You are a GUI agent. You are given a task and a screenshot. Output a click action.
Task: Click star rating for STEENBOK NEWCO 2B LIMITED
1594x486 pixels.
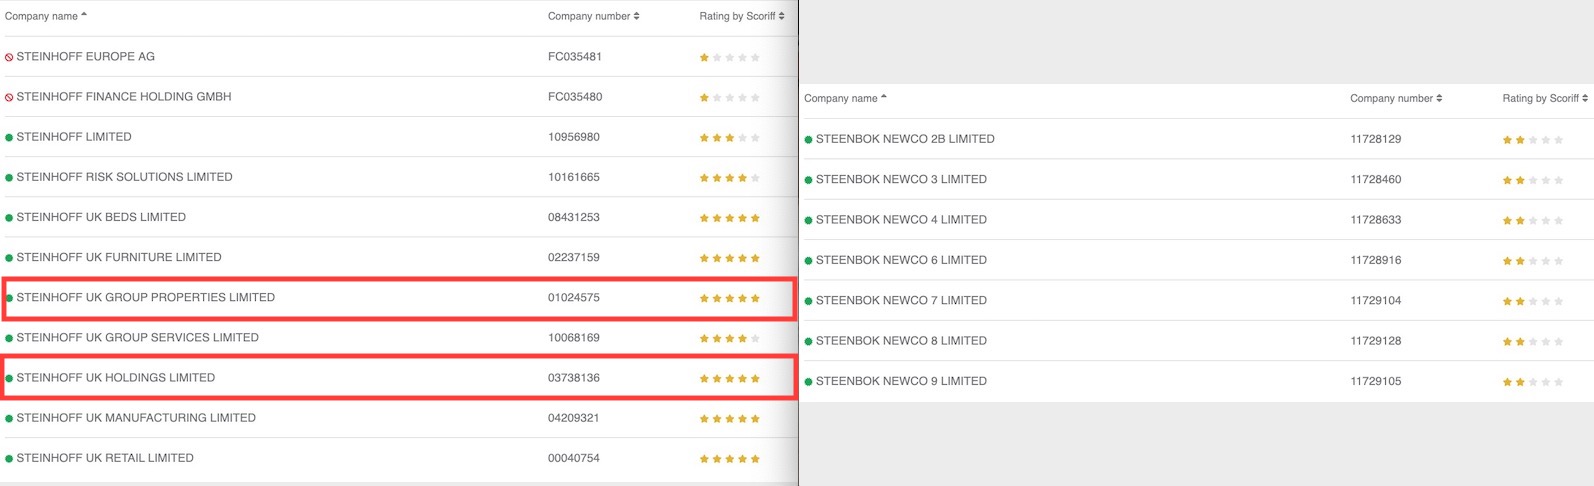[1532, 140]
